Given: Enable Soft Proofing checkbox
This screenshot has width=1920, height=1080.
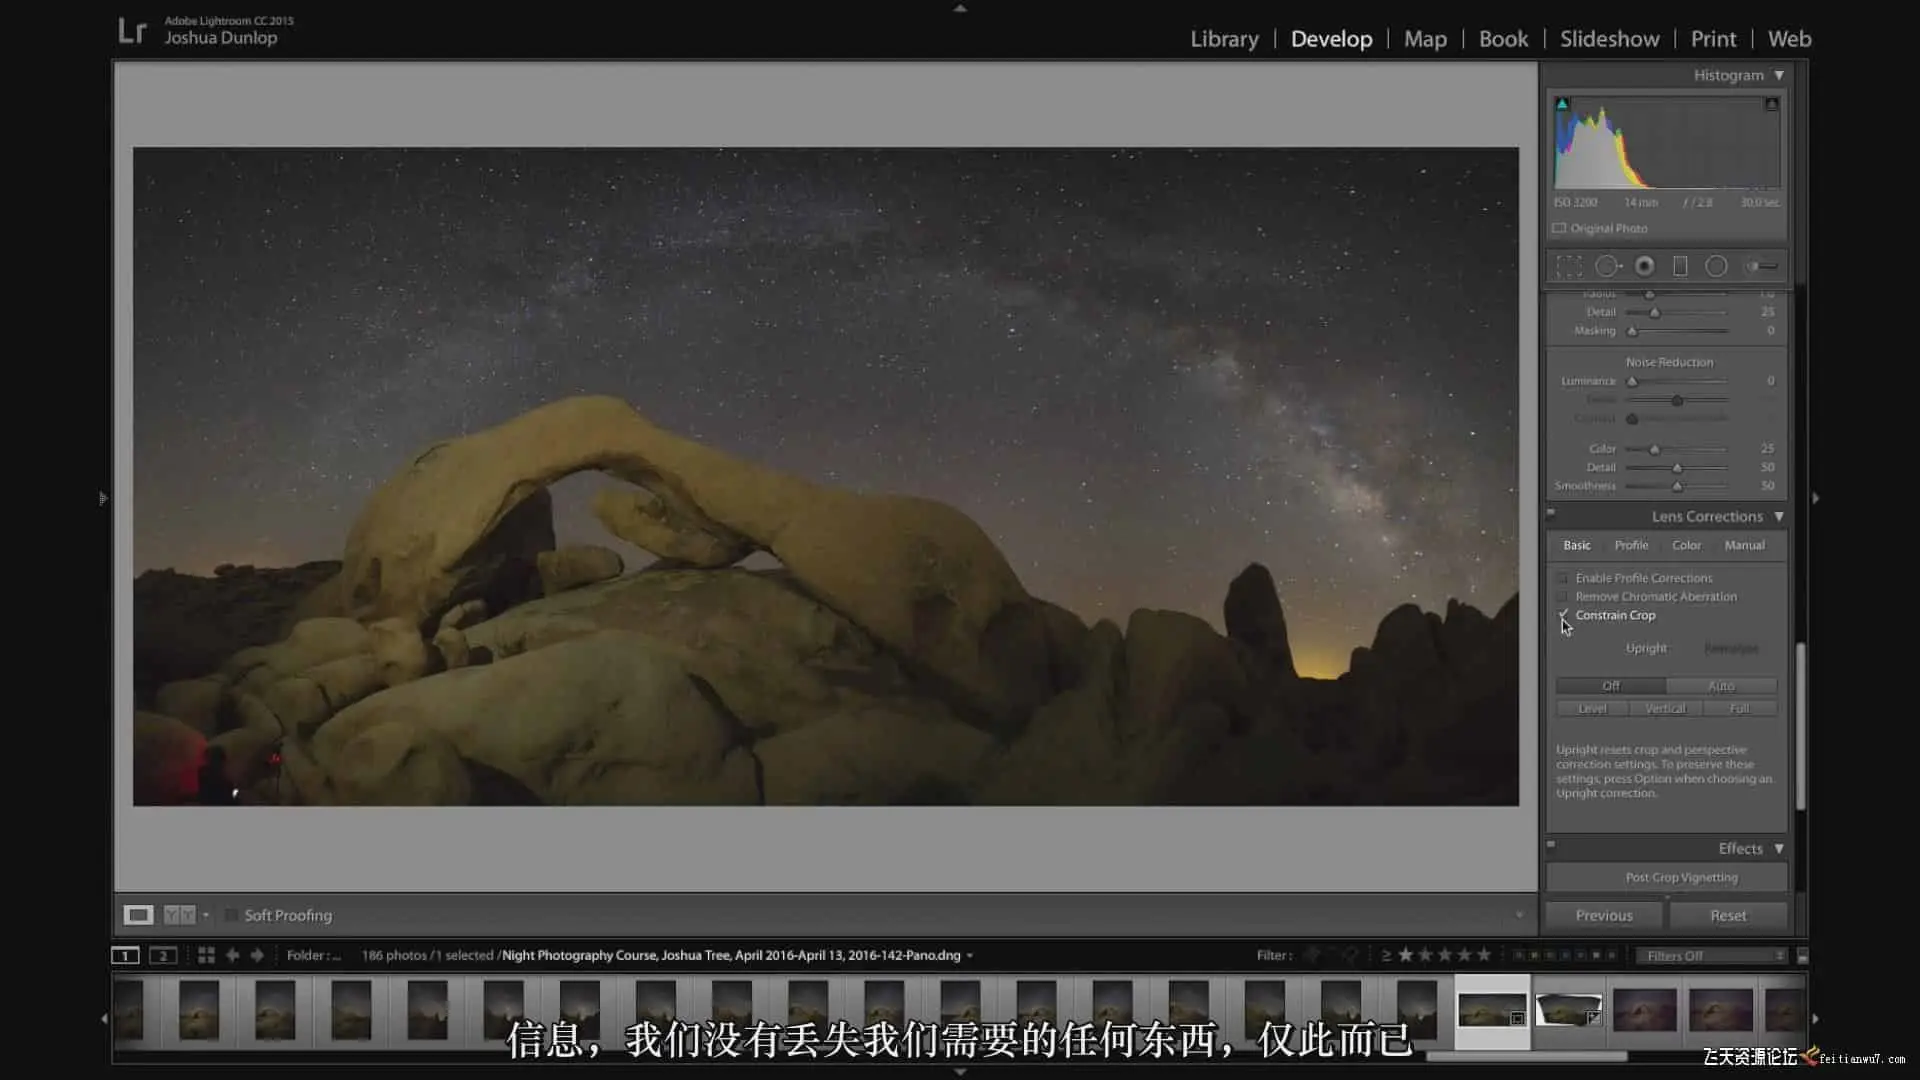Looking at the screenshot, I should (231, 915).
